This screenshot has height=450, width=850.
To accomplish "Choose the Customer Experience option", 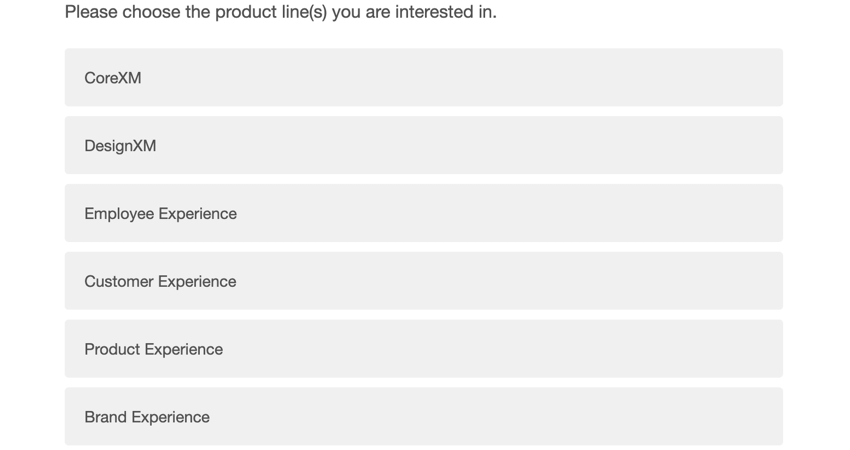I will (x=423, y=281).
